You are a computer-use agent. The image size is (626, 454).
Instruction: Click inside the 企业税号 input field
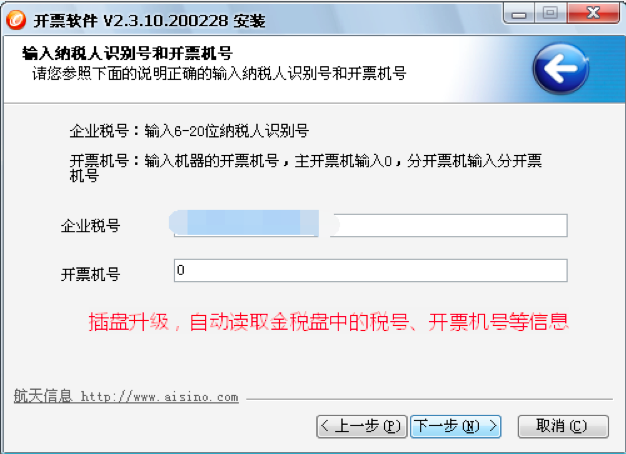coord(370,225)
